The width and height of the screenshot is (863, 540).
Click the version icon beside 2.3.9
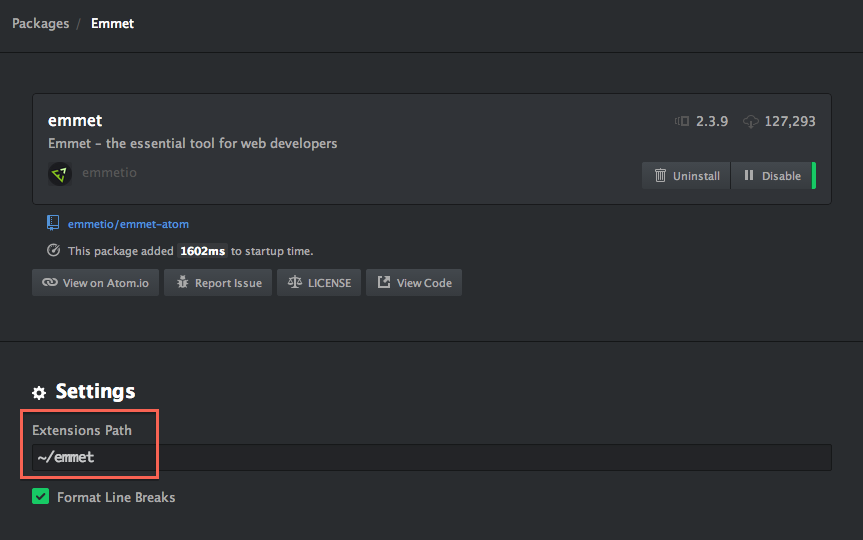682,121
